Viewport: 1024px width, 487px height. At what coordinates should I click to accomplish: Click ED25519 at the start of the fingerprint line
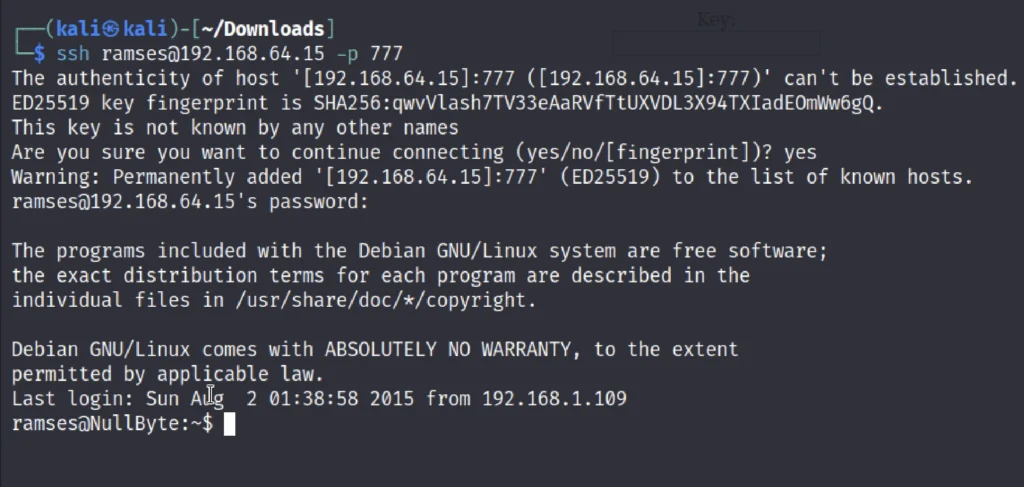pyautogui.click(x=51, y=103)
